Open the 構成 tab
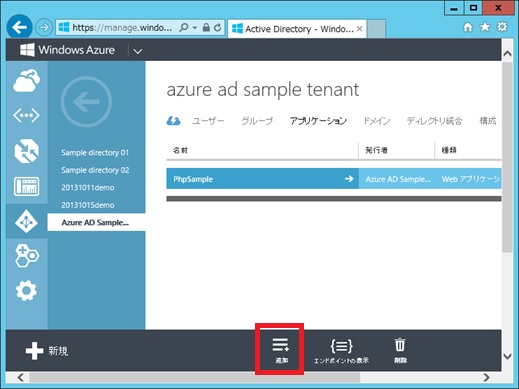This screenshot has width=519, height=389. (488, 121)
